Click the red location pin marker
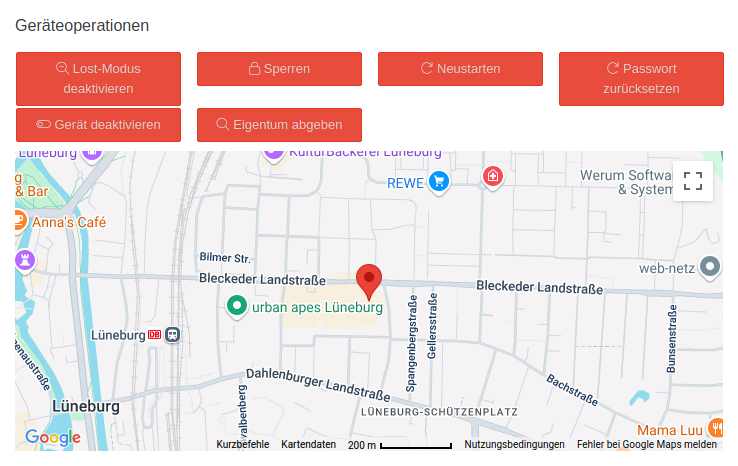 [369, 281]
